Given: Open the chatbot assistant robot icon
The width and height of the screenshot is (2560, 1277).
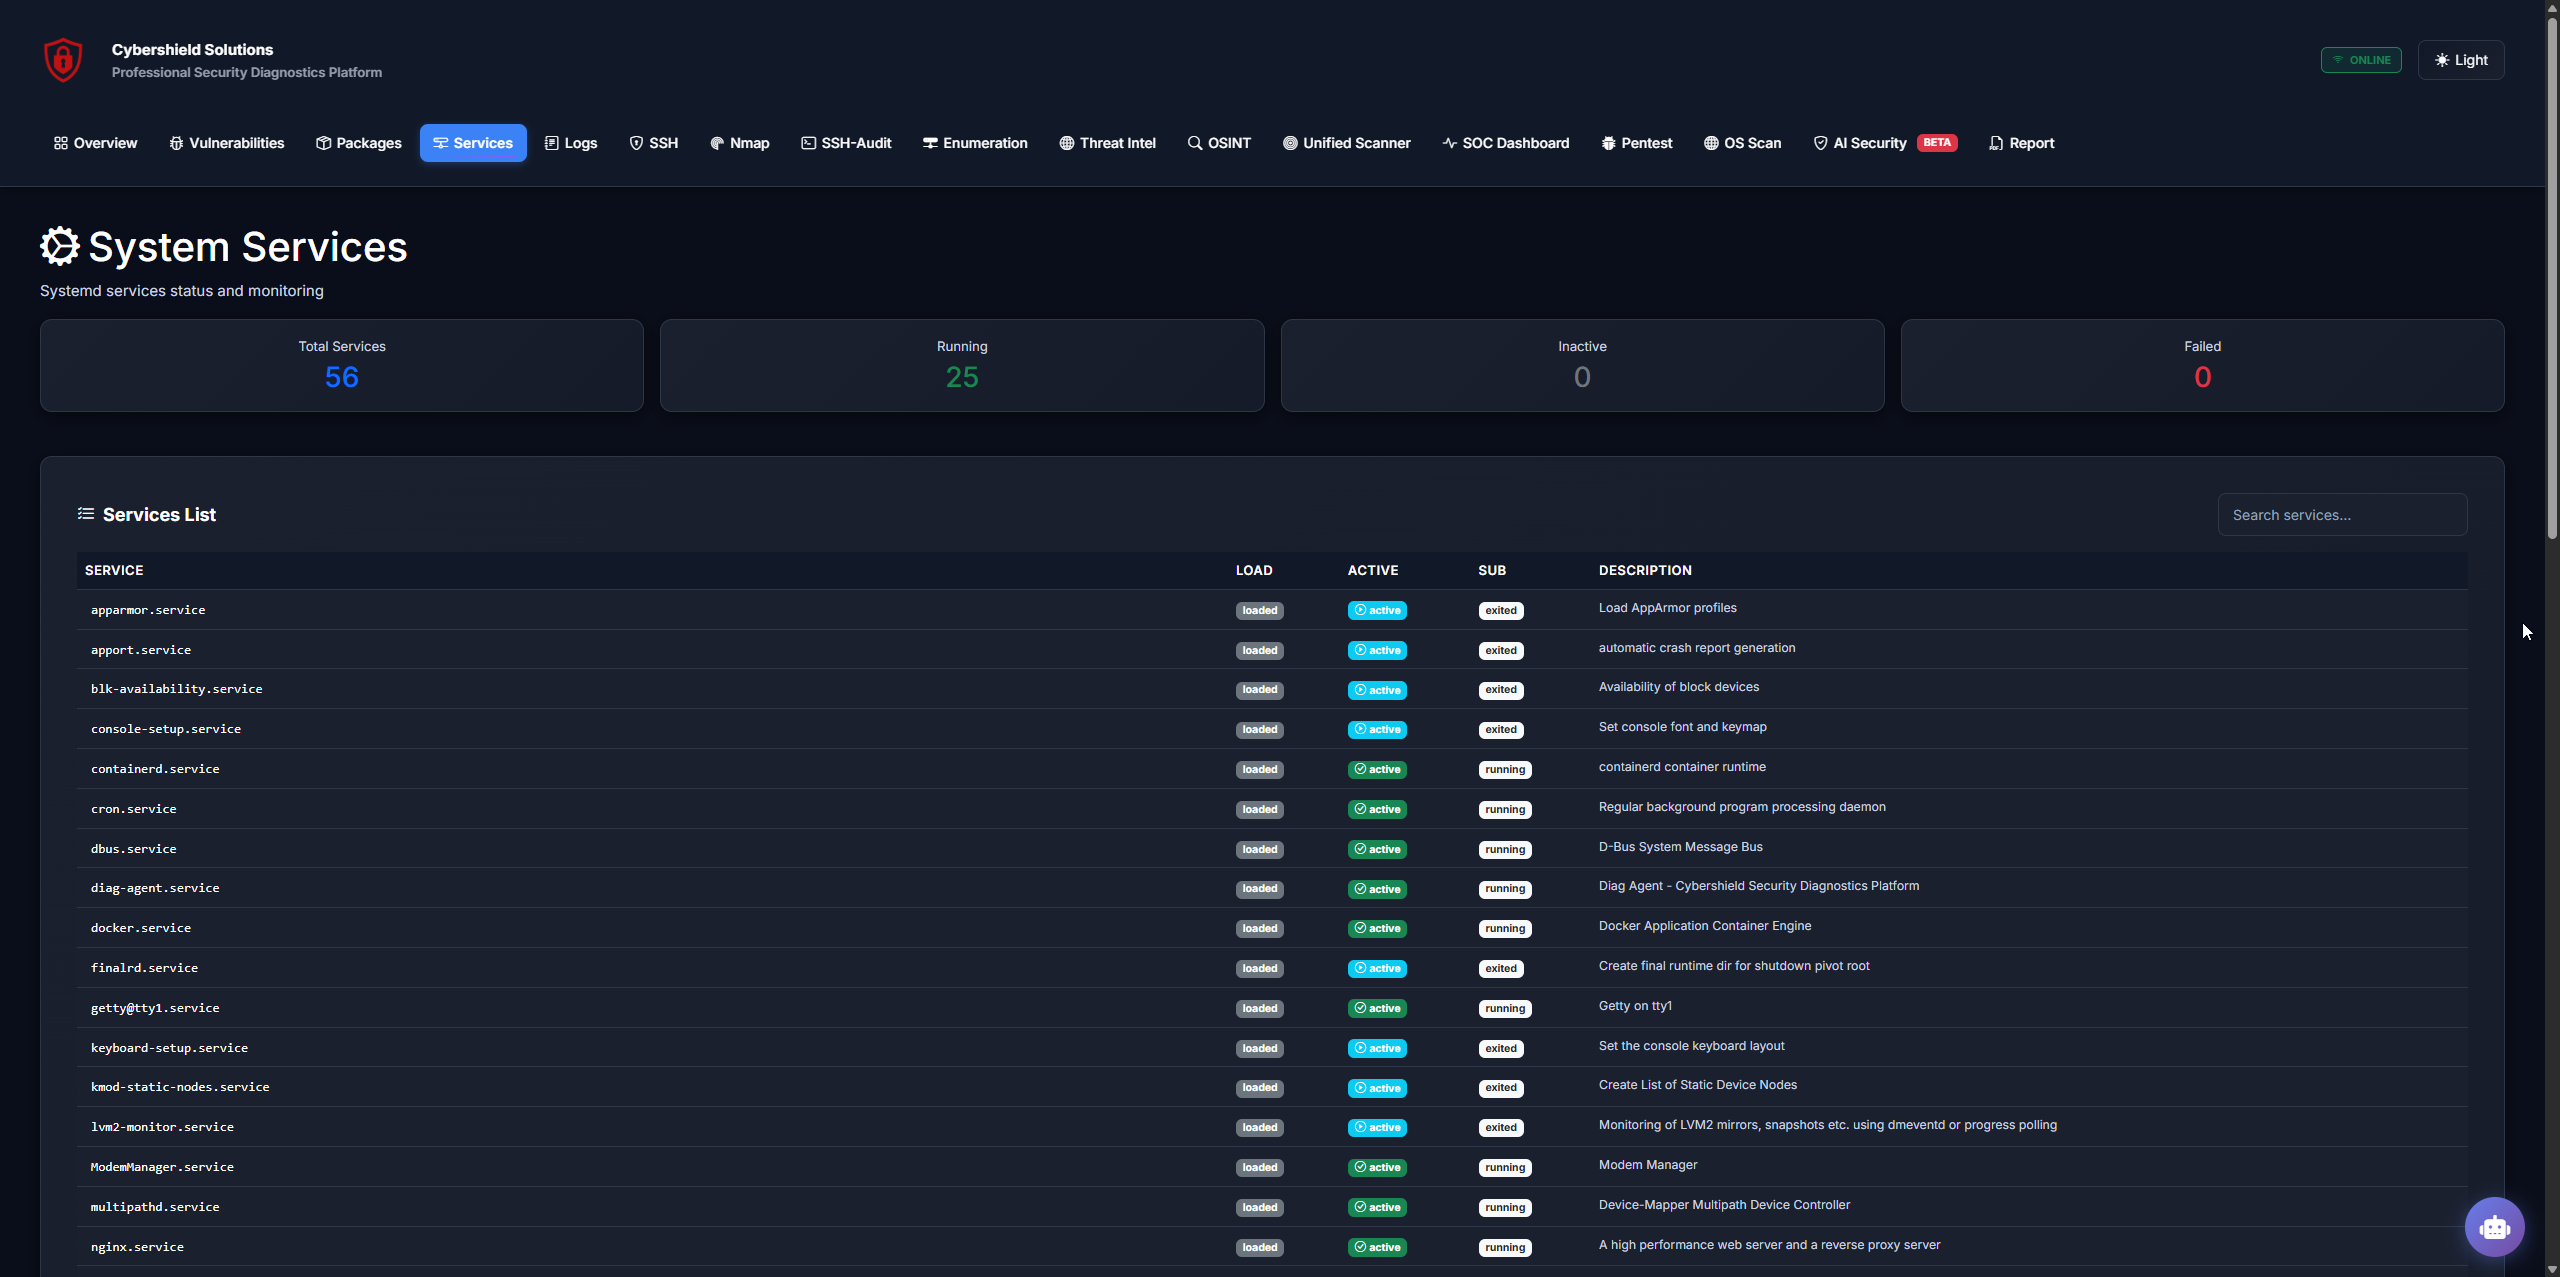Looking at the screenshot, I should pyautogui.click(x=2494, y=1227).
